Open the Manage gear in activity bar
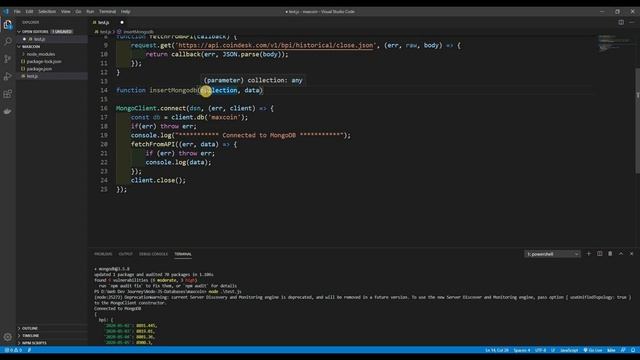 [x=8, y=337]
